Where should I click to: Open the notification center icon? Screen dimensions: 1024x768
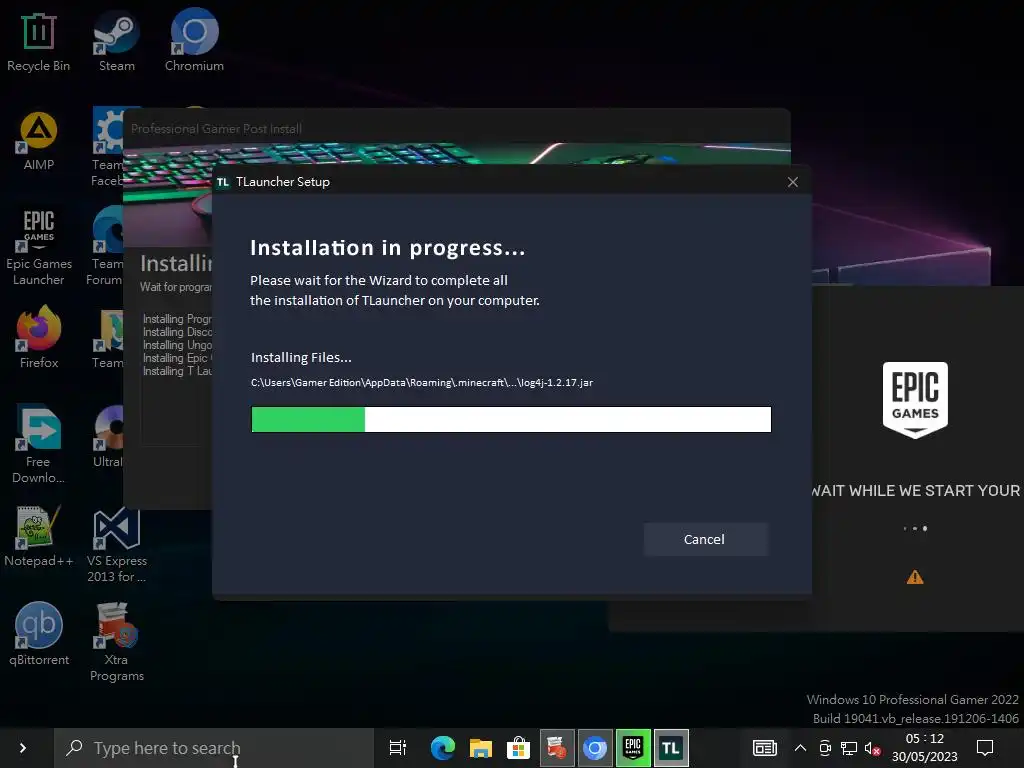point(984,748)
